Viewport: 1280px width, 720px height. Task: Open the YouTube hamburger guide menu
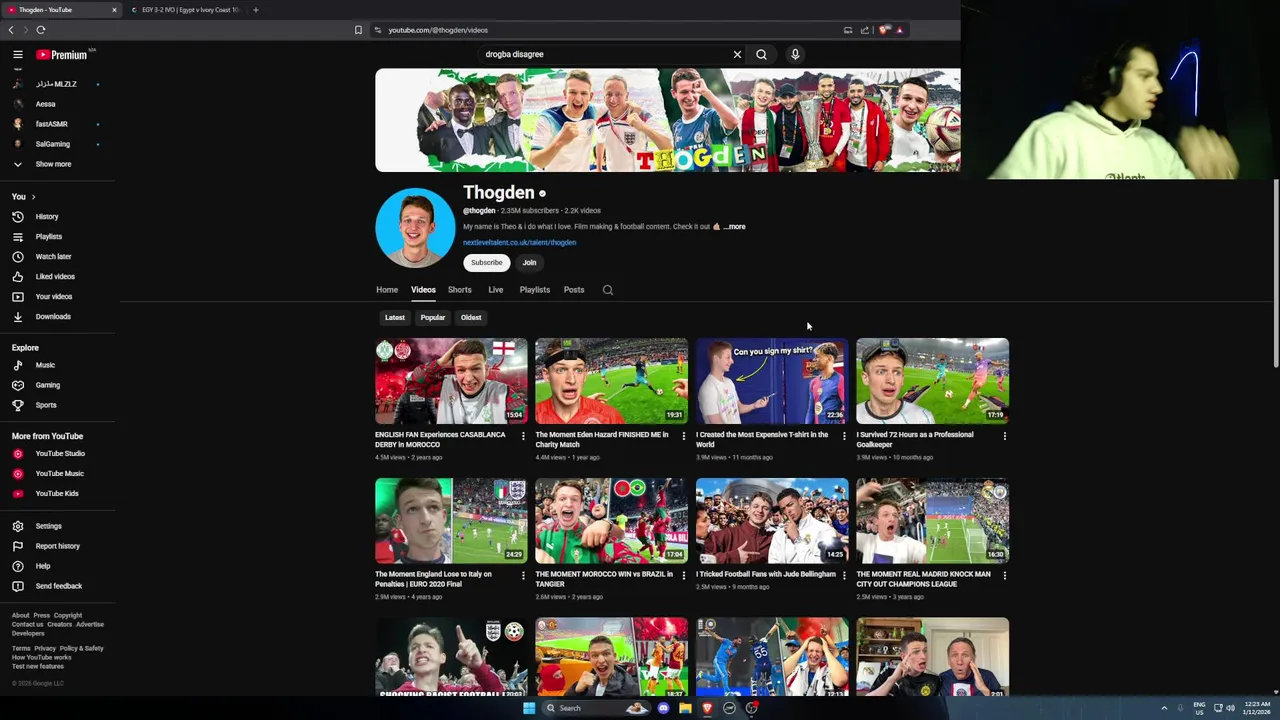[17, 54]
